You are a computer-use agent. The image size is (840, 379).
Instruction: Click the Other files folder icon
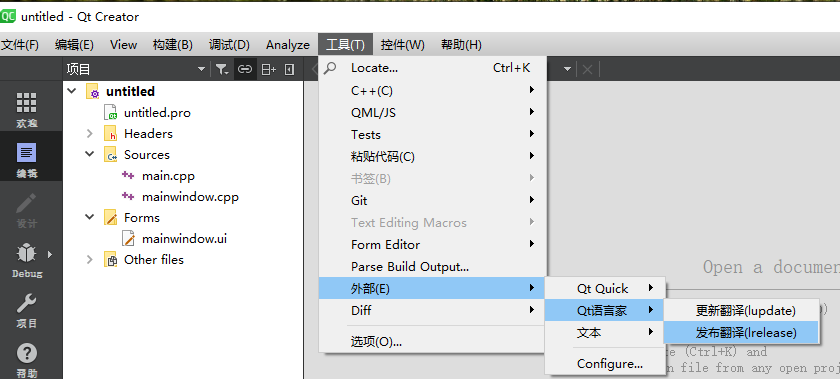tap(110, 260)
